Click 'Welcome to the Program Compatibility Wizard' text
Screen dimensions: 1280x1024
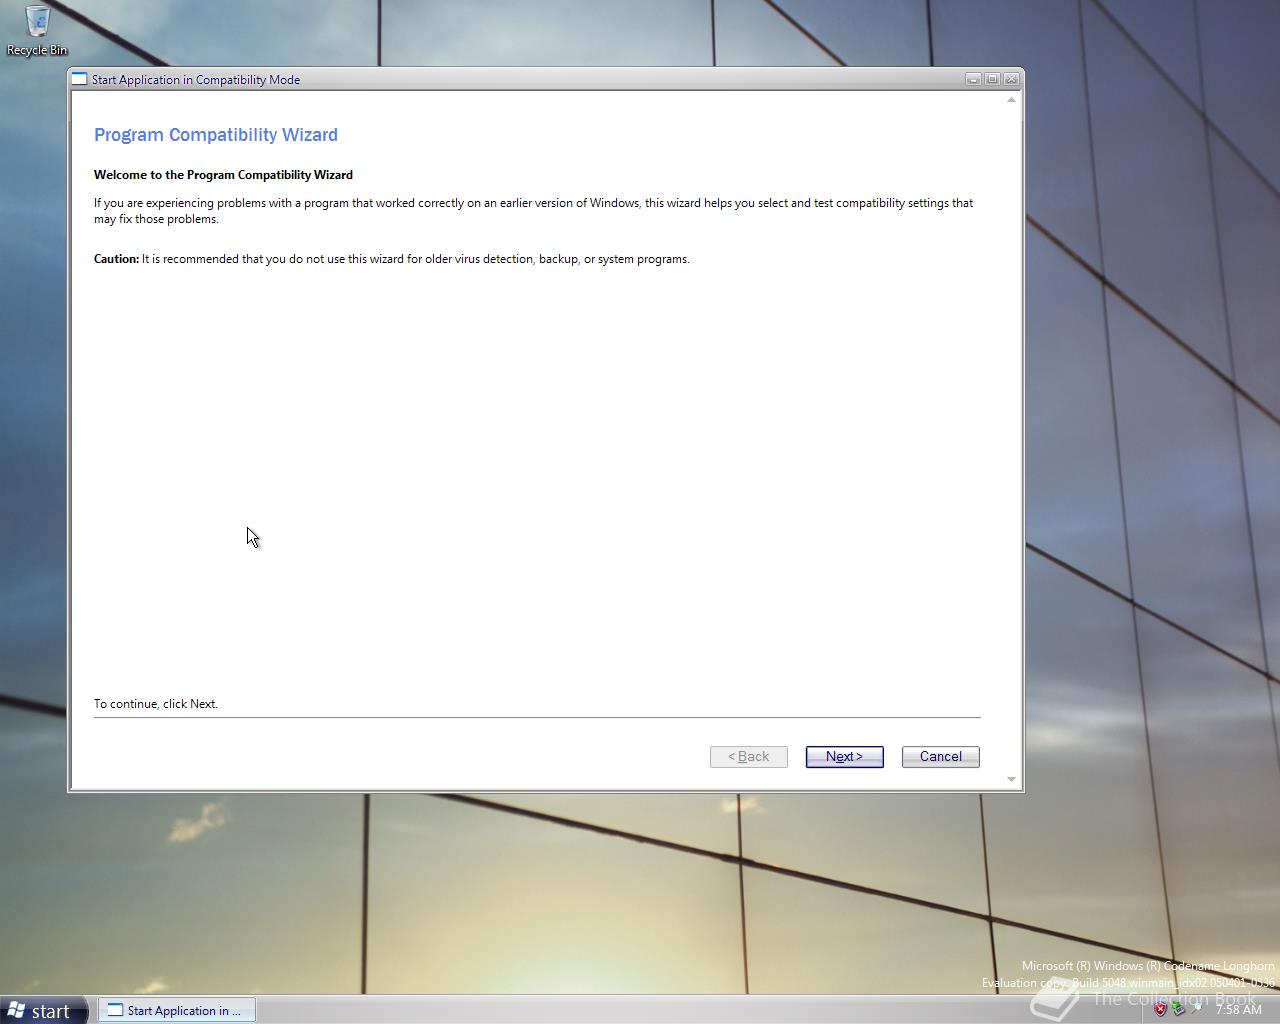(x=223, y=175)
